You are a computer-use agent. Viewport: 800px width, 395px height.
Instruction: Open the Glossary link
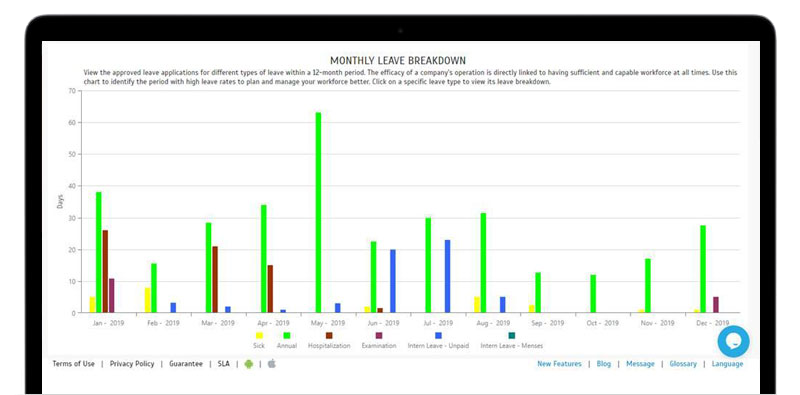click(x=683, y=364)
